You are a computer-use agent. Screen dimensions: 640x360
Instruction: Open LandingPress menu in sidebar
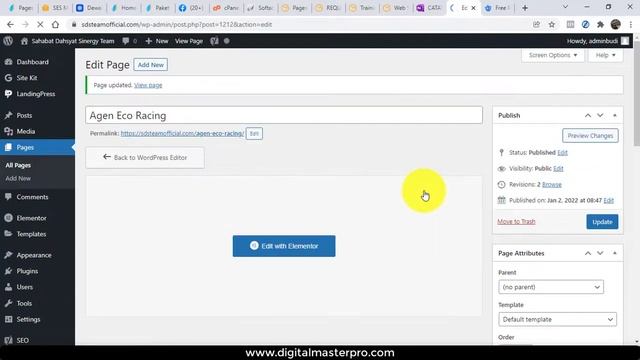click(37, 94)
